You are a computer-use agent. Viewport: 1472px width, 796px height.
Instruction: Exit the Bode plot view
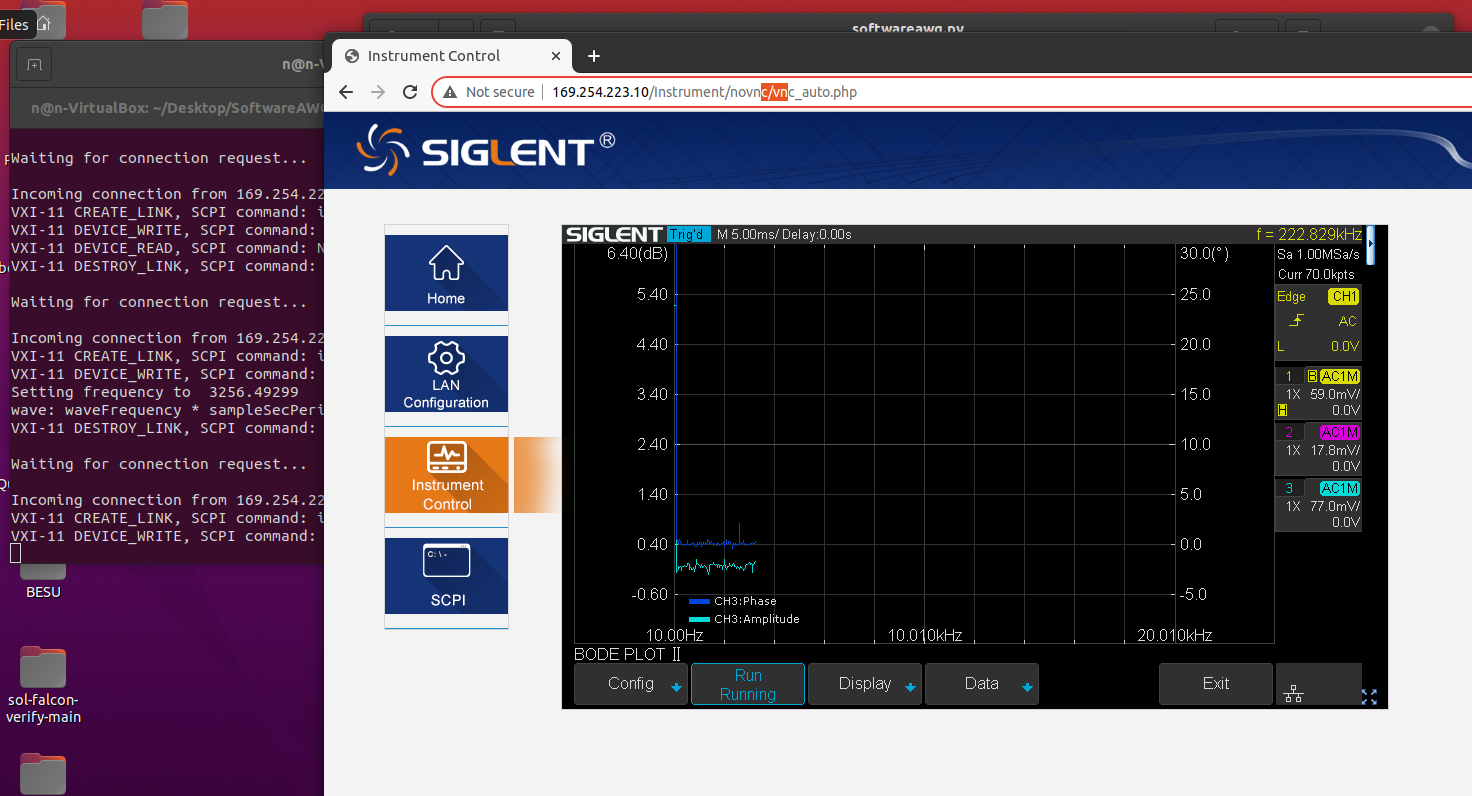1216,684
